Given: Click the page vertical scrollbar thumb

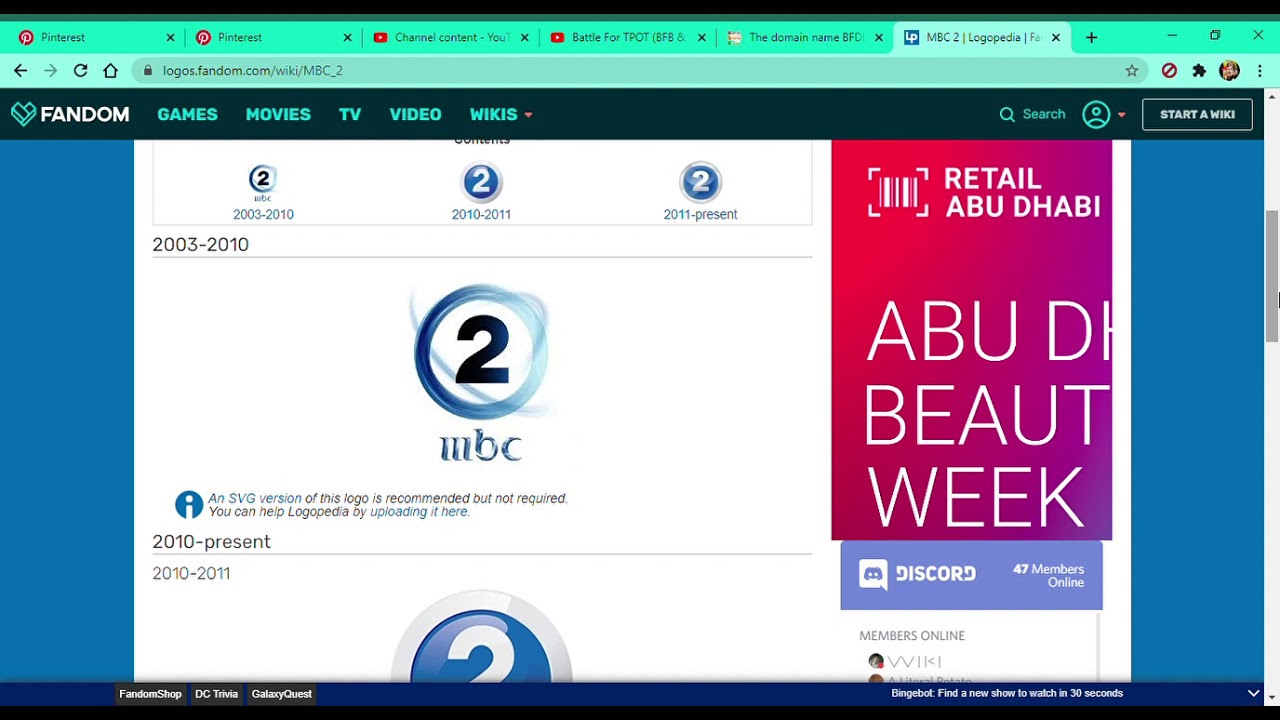Looking at the screenshot, I should pyautogui.click(x=1272, y=277).
